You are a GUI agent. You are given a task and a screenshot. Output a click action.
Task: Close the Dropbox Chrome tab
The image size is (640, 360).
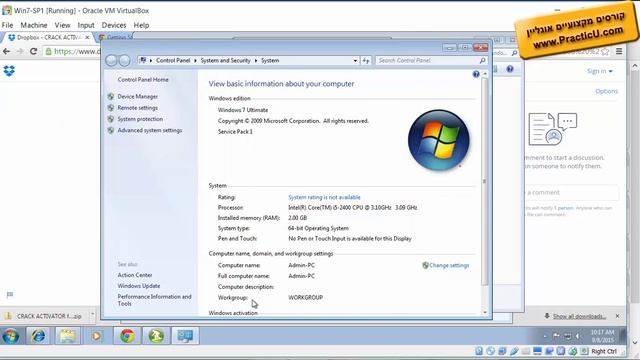(x=87, y=38)
